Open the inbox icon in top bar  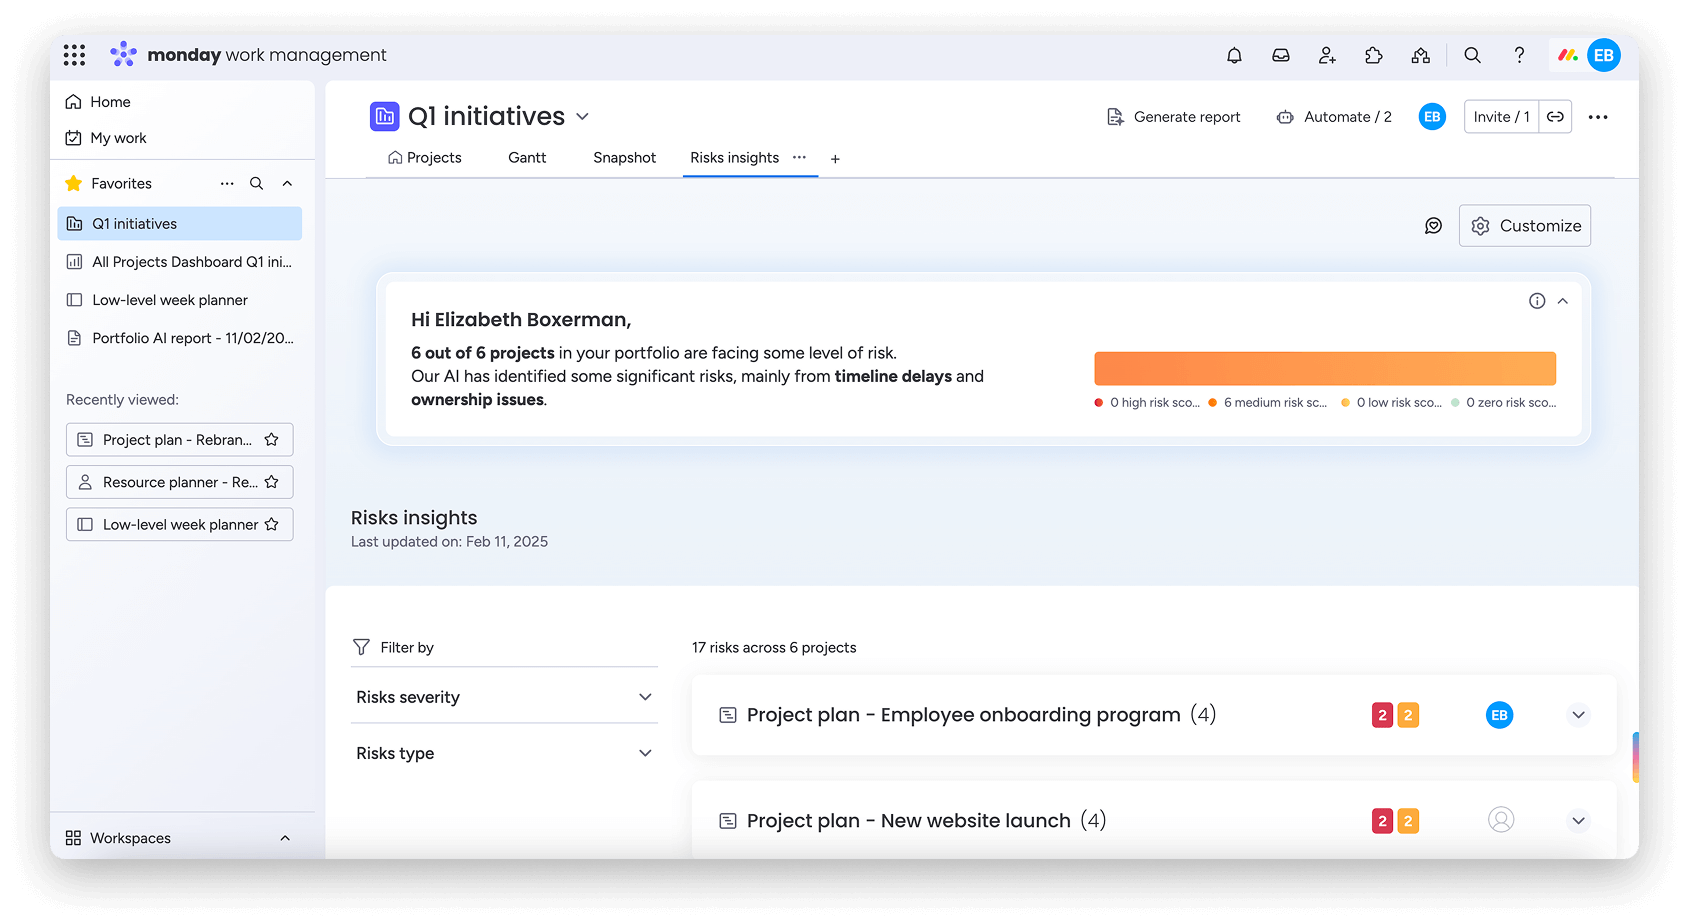pos(1280,55)
